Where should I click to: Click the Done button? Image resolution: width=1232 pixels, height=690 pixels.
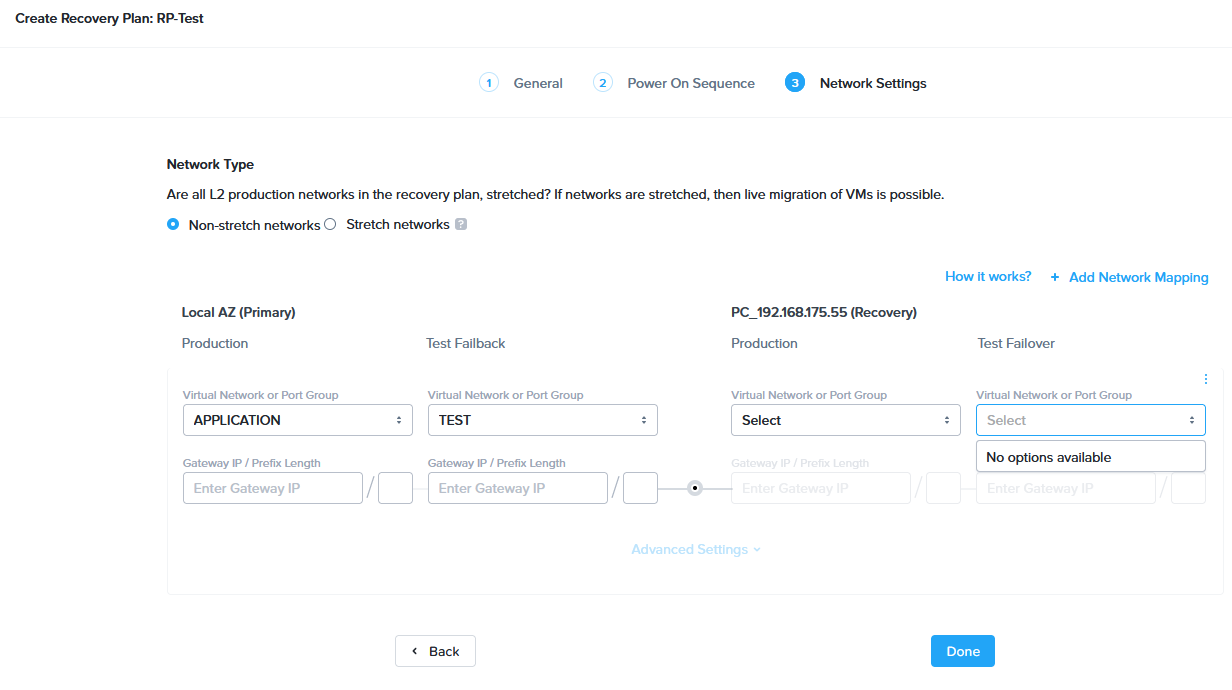point(963,651)
